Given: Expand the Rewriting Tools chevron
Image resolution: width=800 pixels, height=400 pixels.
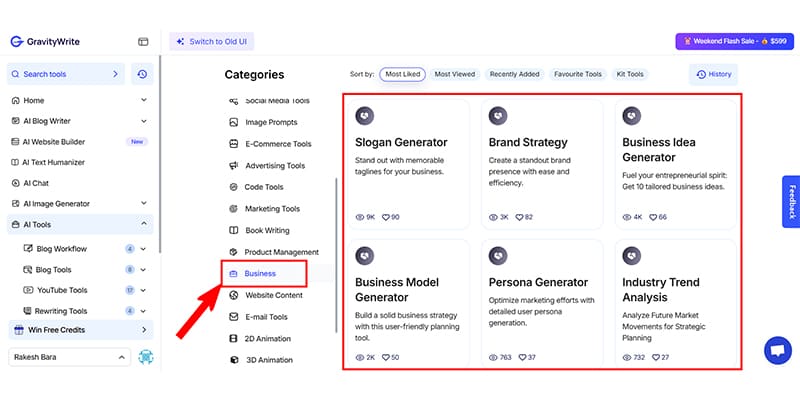Looking at the screenshot, I should (143, 311).
